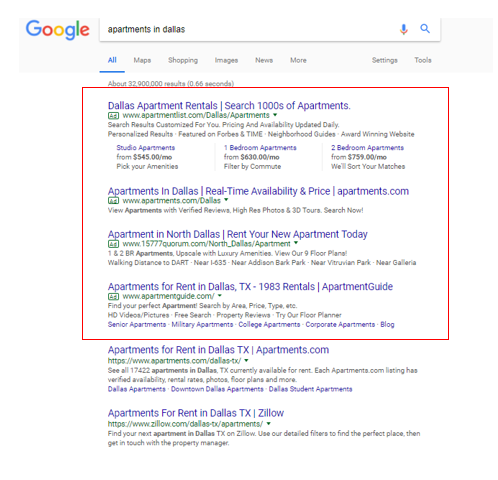Click Ad badge beside apartments.com/Dallas URL

click(113, 201)
